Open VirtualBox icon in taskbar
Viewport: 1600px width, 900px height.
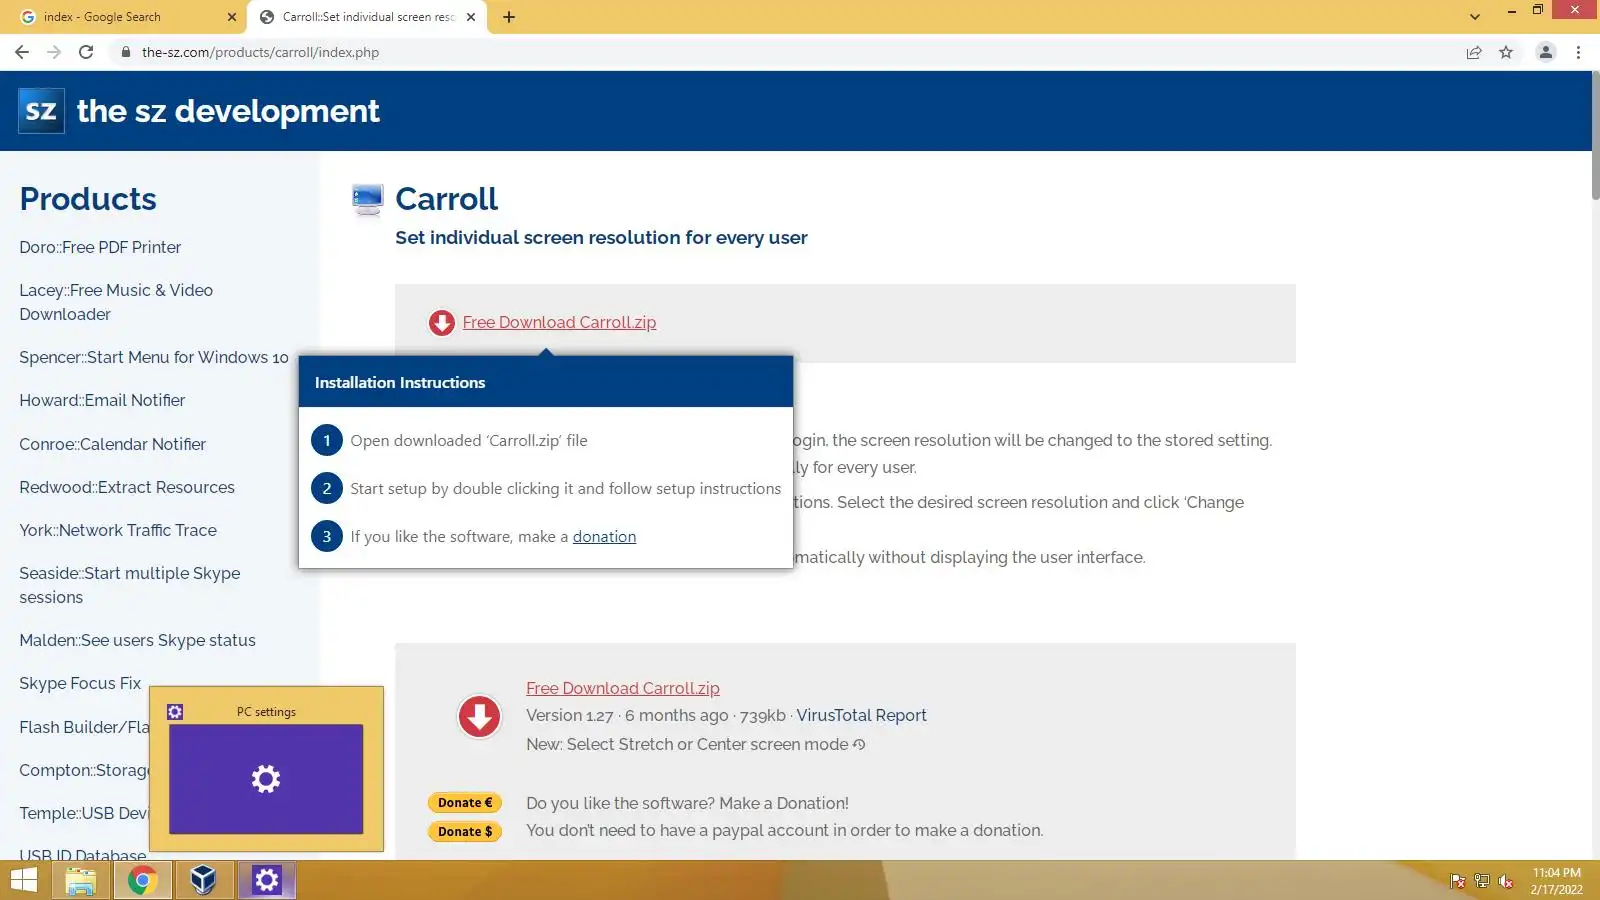(x=204, y=881)
